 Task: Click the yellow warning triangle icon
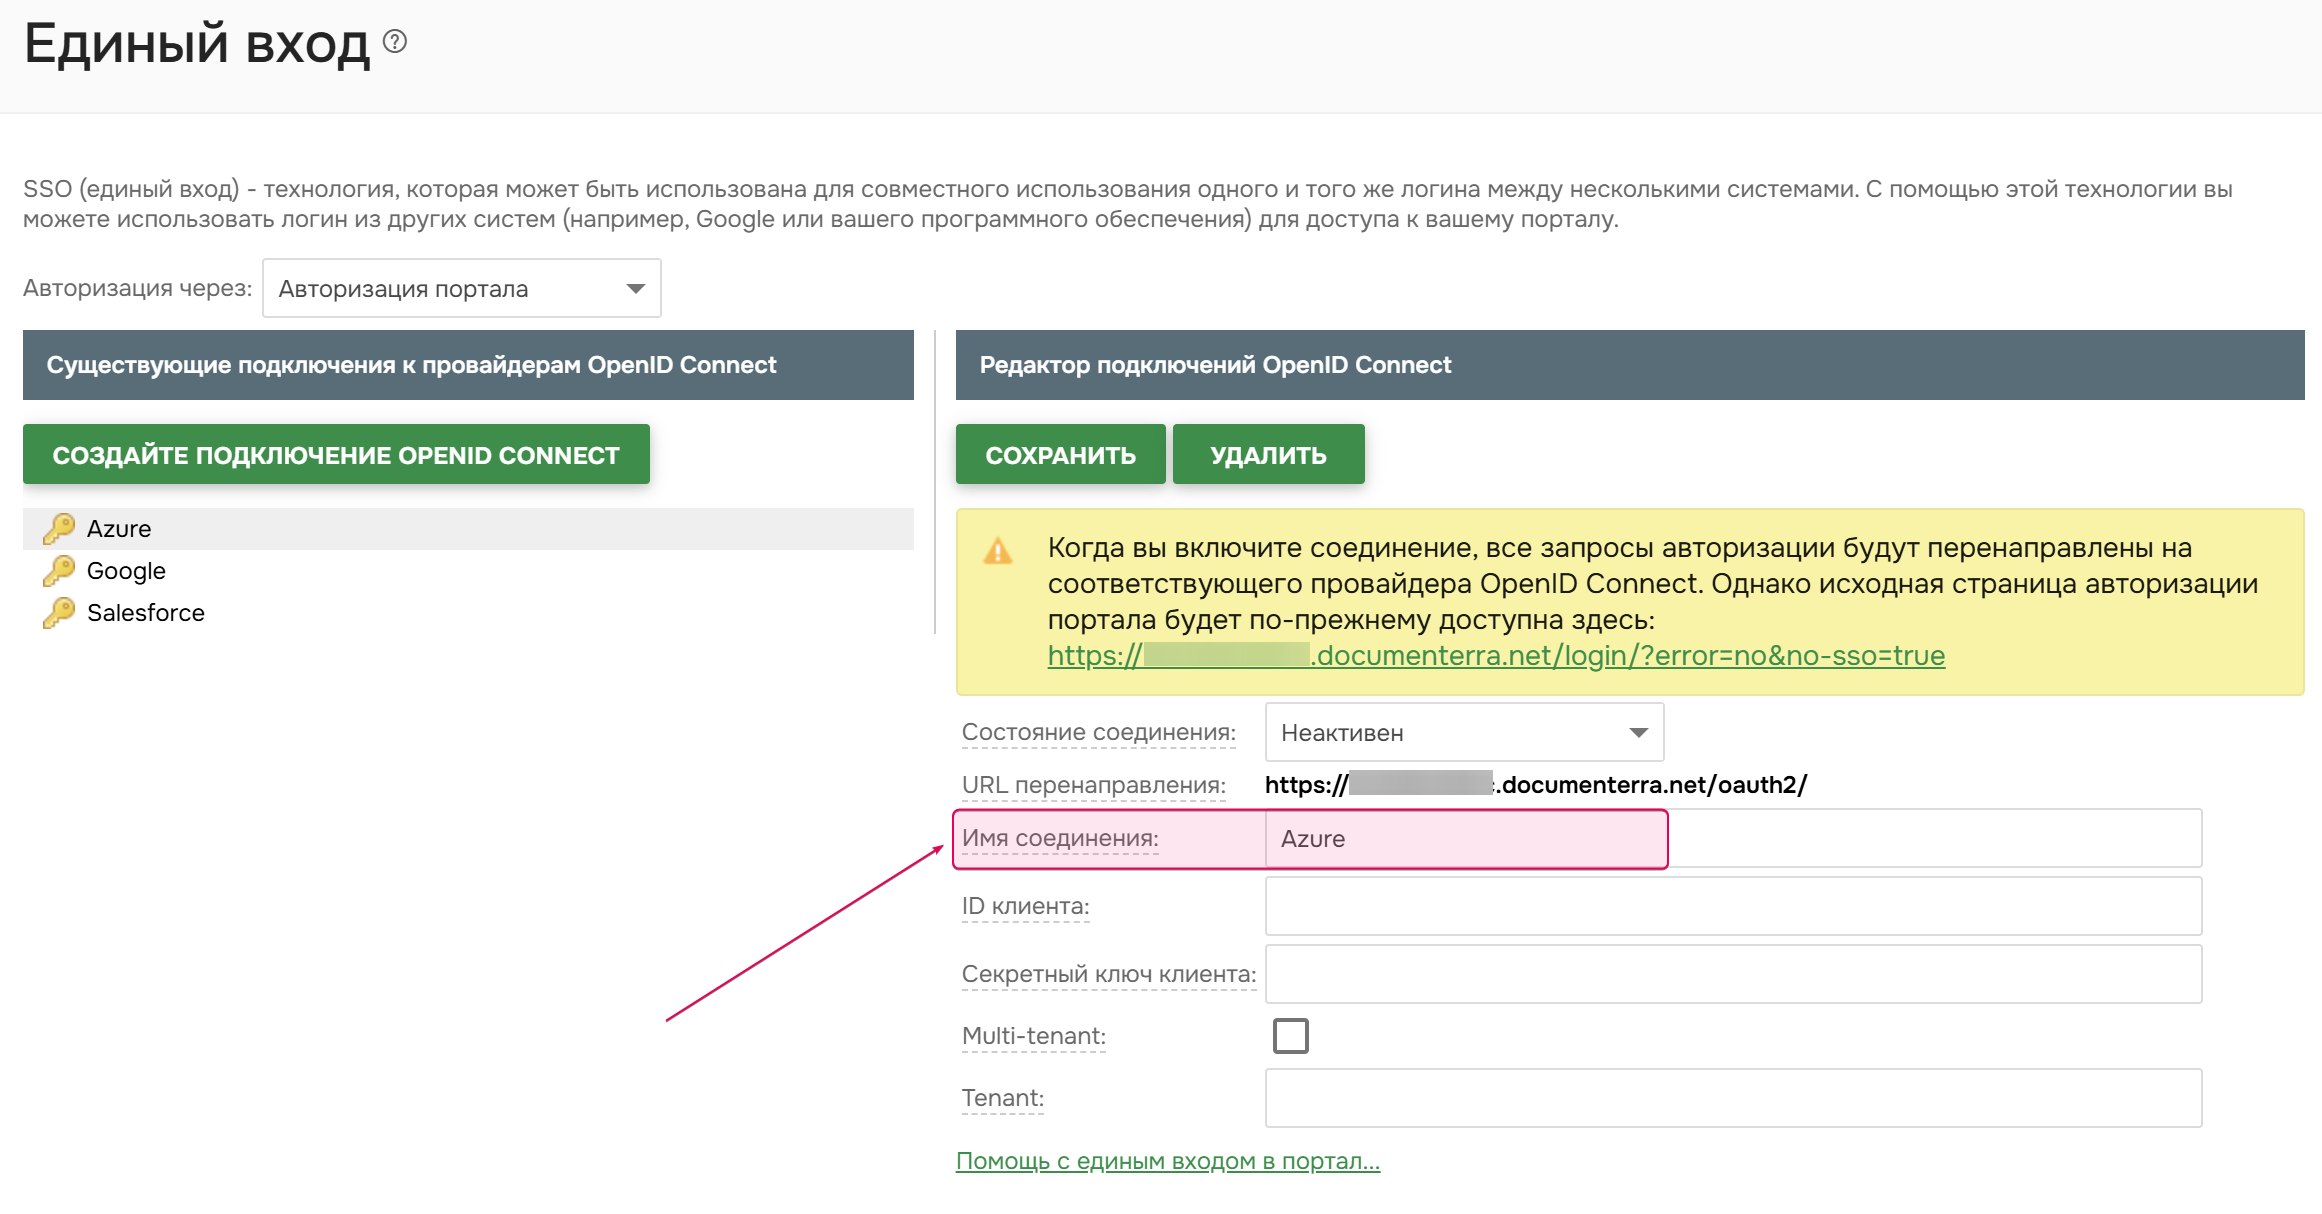(x=998, y=551)
